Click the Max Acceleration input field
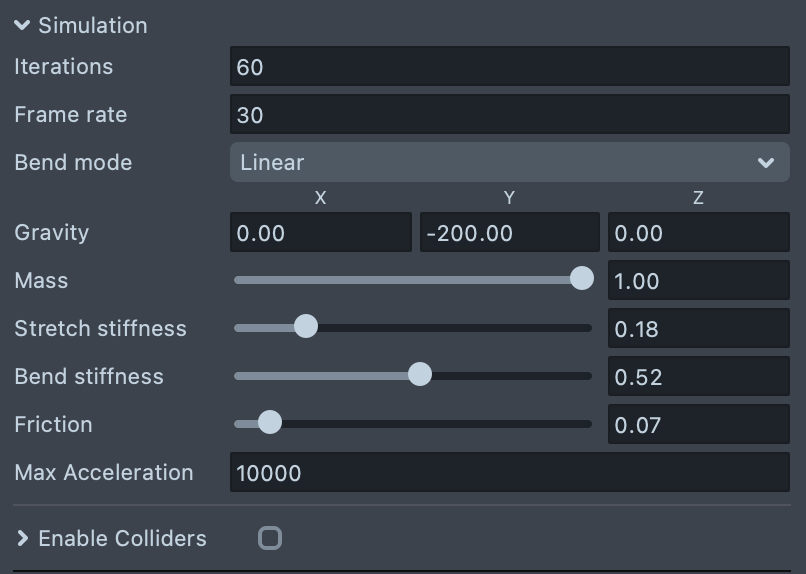 (x=509, y=473)
